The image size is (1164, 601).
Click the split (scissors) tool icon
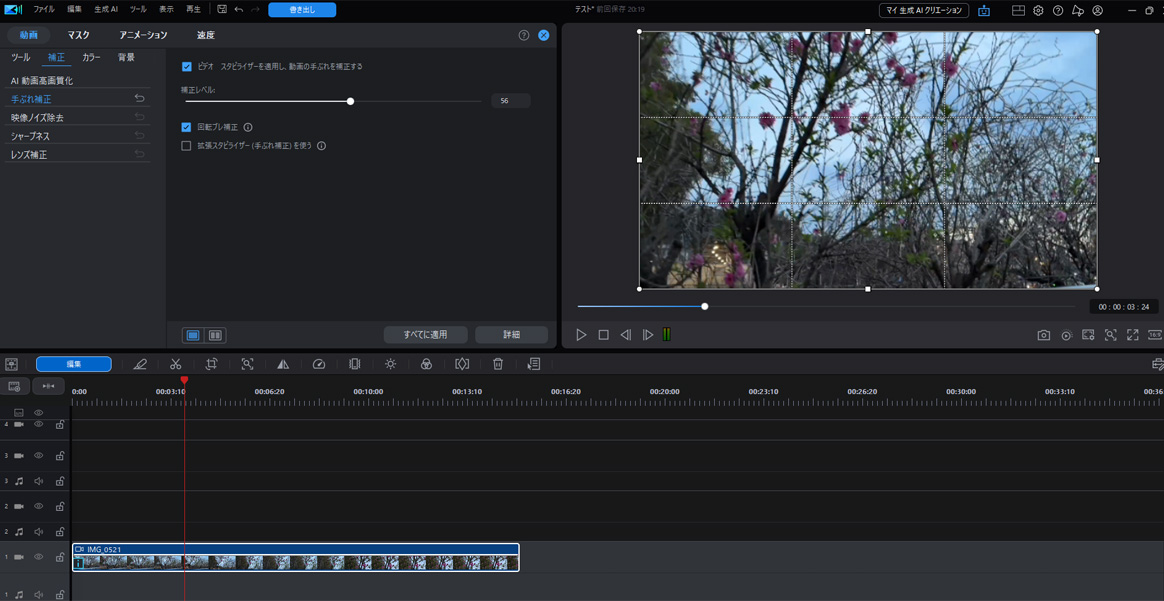point(176,364)
